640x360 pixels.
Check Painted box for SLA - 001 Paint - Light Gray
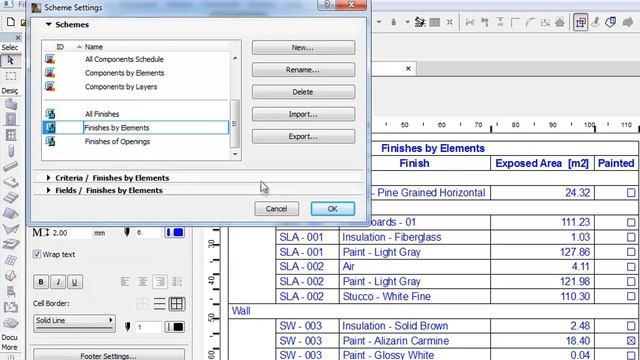click(x=631, y=252)
